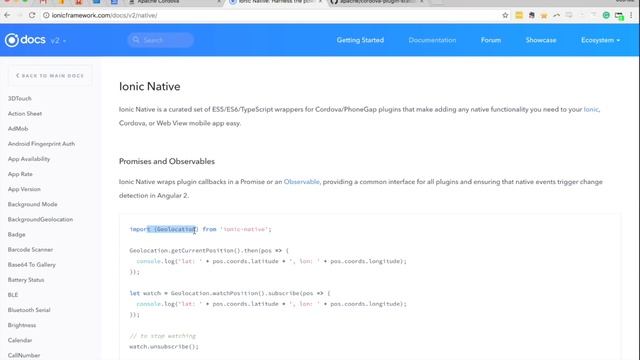
Task: Open BLE plugin docs
Action: 13,295
